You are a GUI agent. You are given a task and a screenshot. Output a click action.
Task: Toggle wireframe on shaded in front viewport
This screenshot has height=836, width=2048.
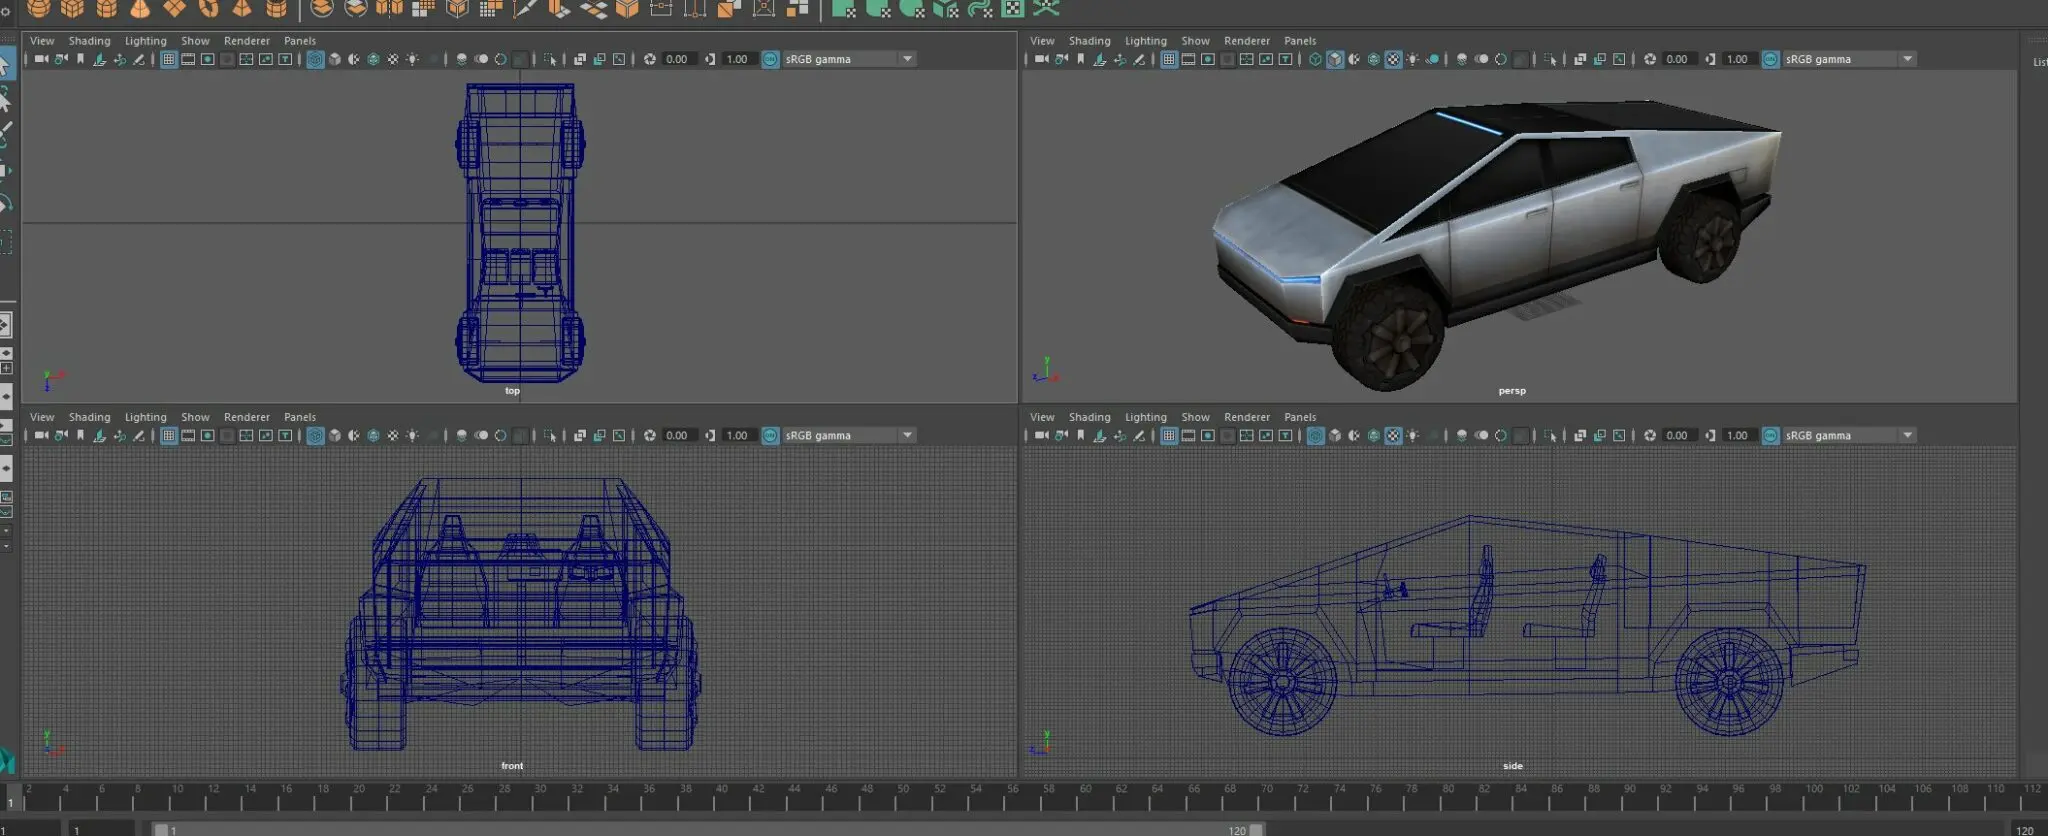pos(373,435)
